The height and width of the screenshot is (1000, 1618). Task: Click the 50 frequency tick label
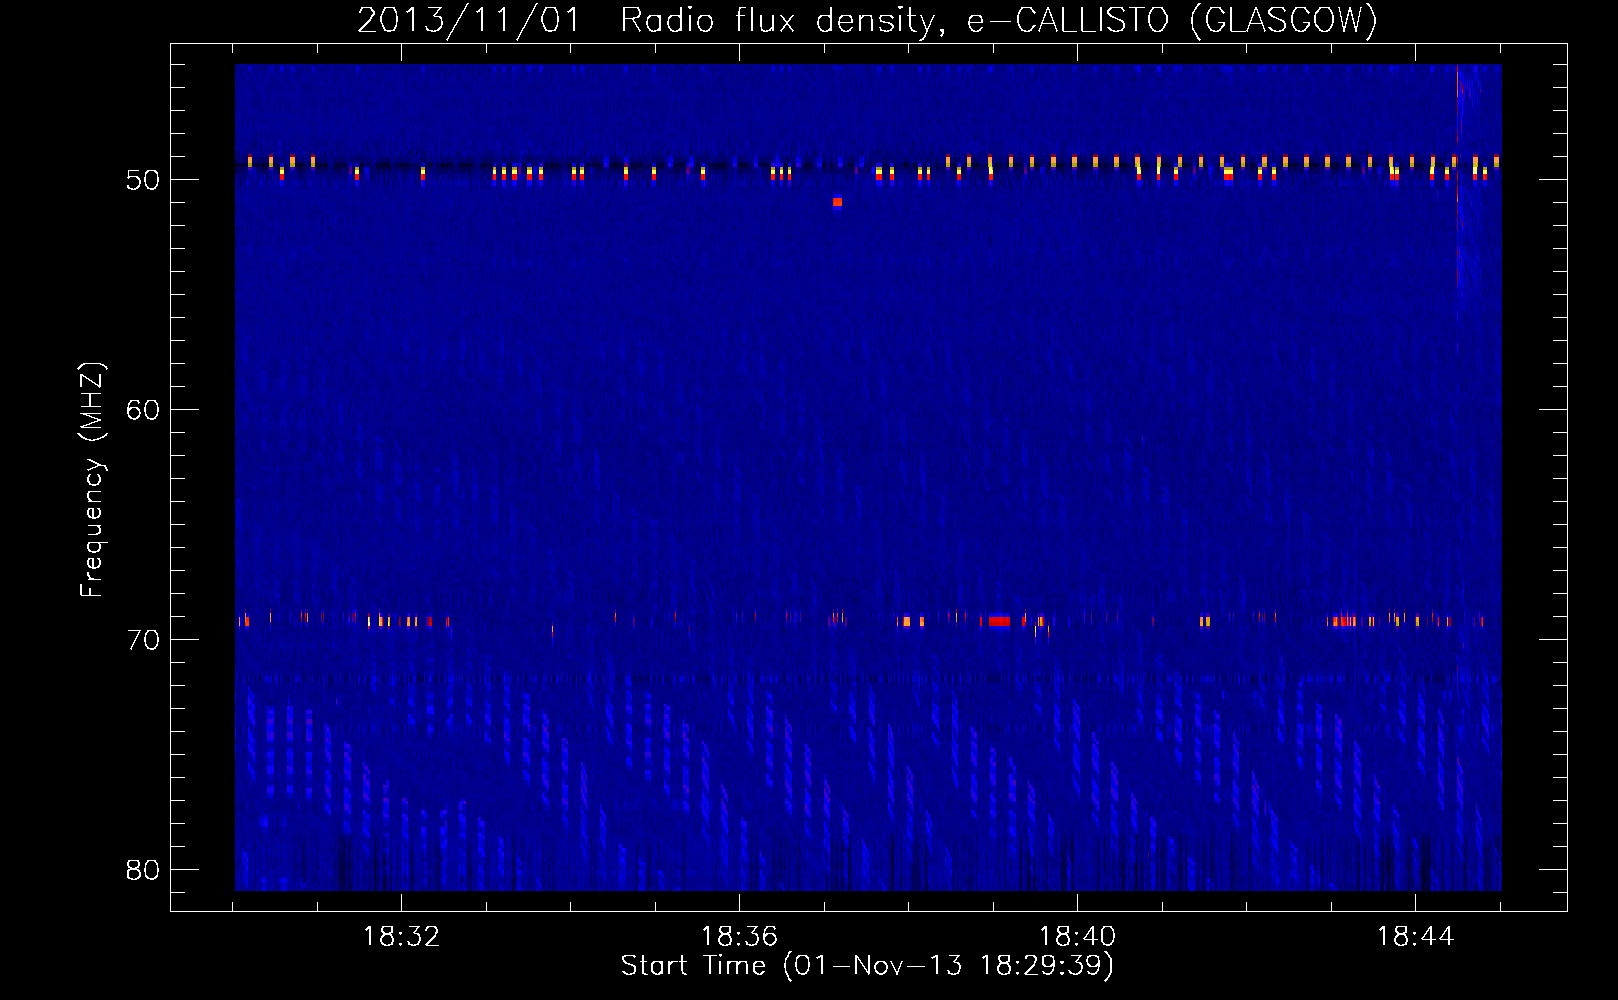(x=143, y=180)
